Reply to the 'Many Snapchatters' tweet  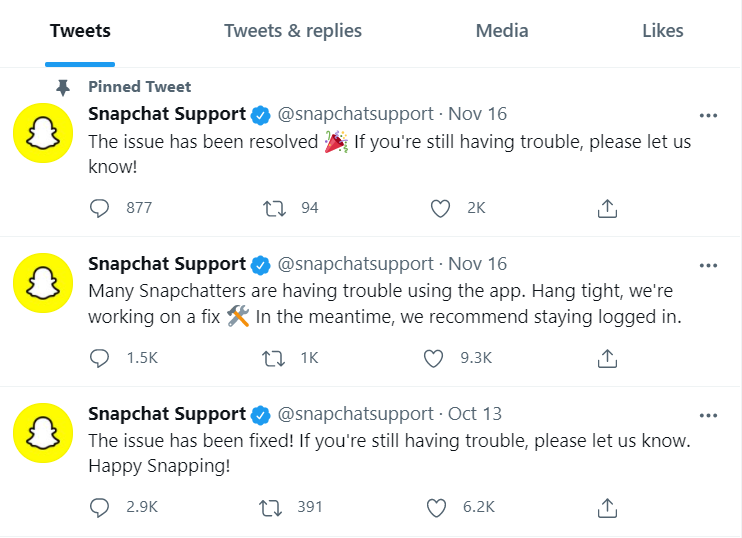tap(99, 358)
